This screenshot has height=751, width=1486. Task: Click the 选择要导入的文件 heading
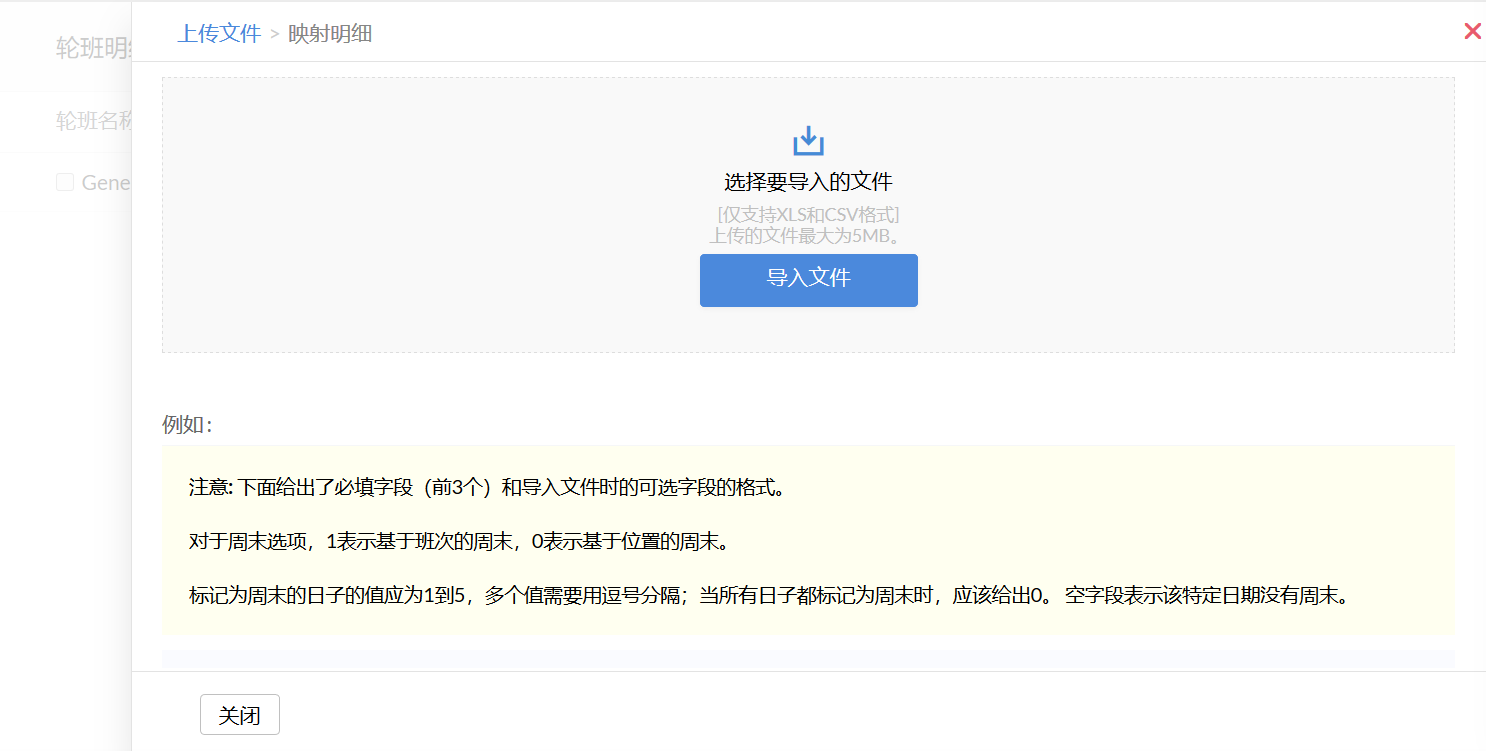[x=808, y=182]
